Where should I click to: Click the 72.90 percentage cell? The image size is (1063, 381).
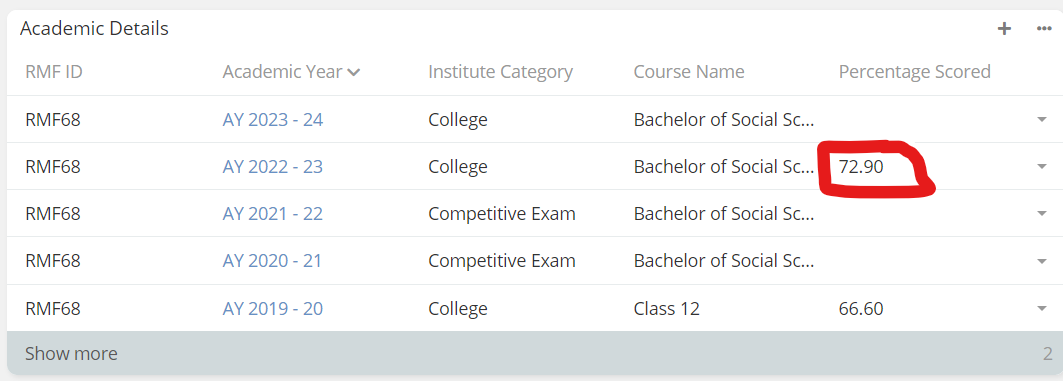[861, 167]
